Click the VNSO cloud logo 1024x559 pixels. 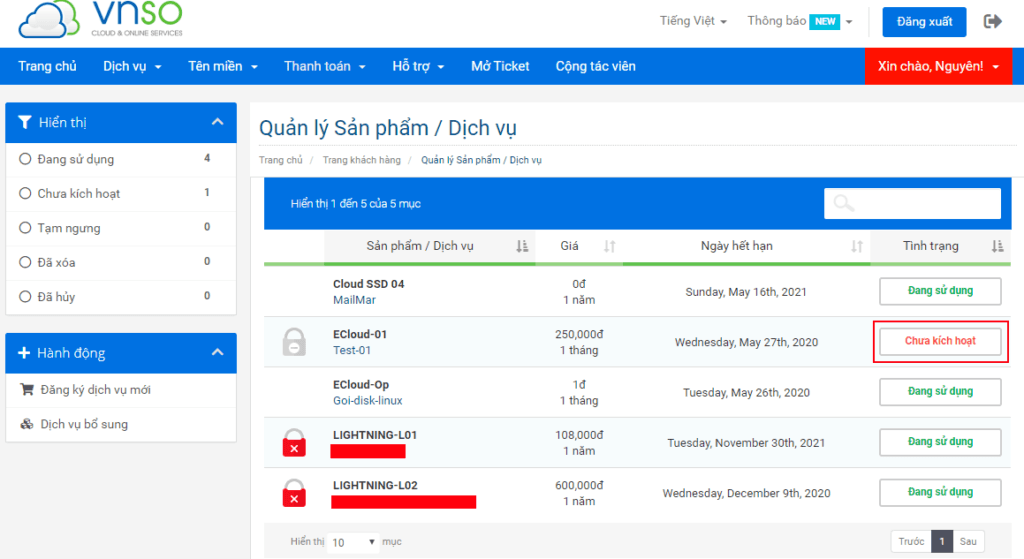click(x=101, y=18)
